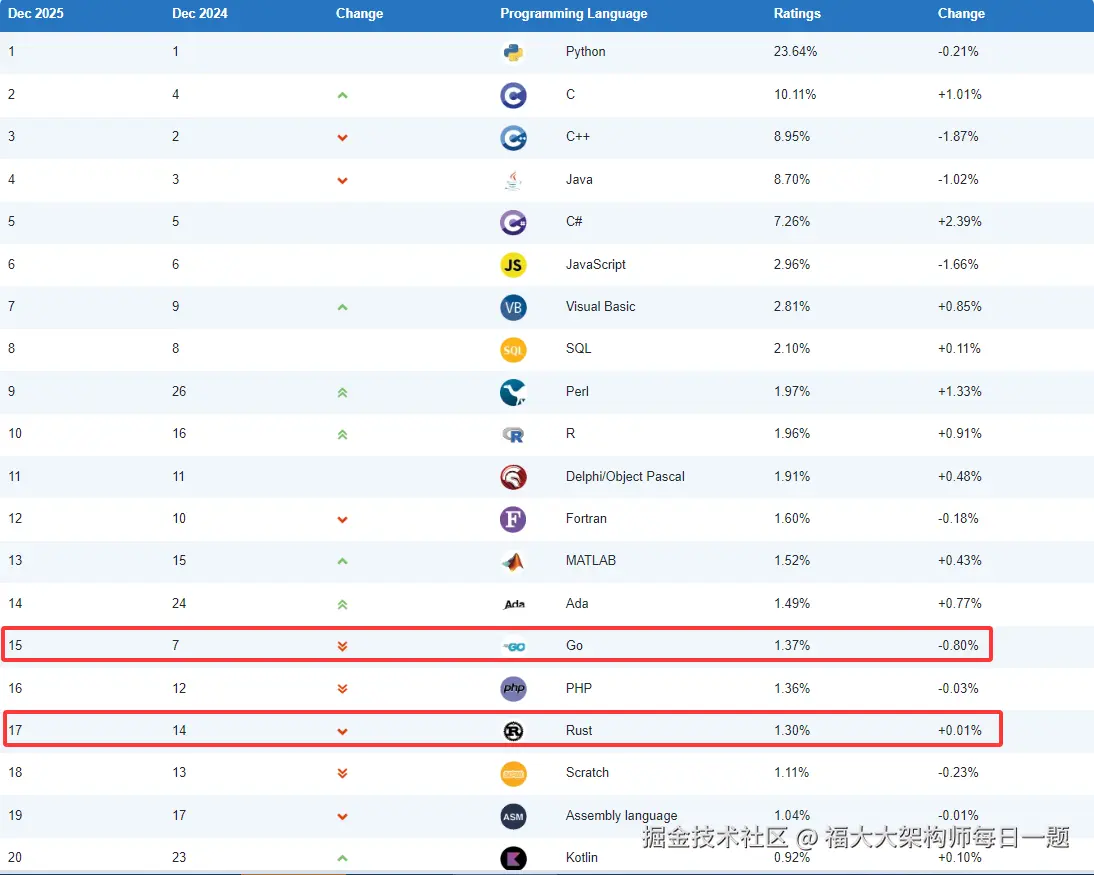Click the Delphi/Object Pascal logo icon
1094x875 pixels.
[513, 478]
